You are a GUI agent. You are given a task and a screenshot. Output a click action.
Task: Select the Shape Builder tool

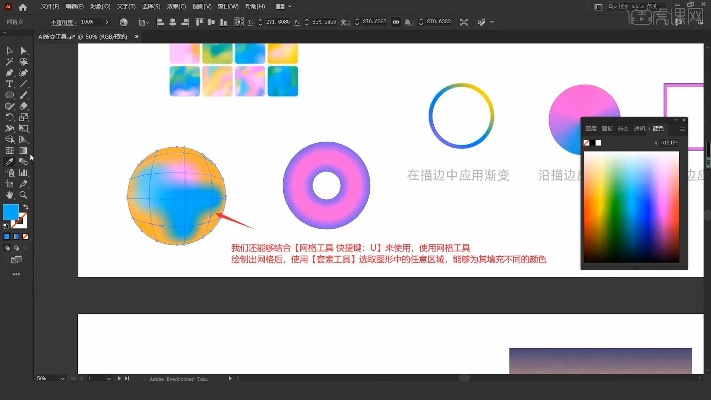pyautogui.click(x=9, y=139)
